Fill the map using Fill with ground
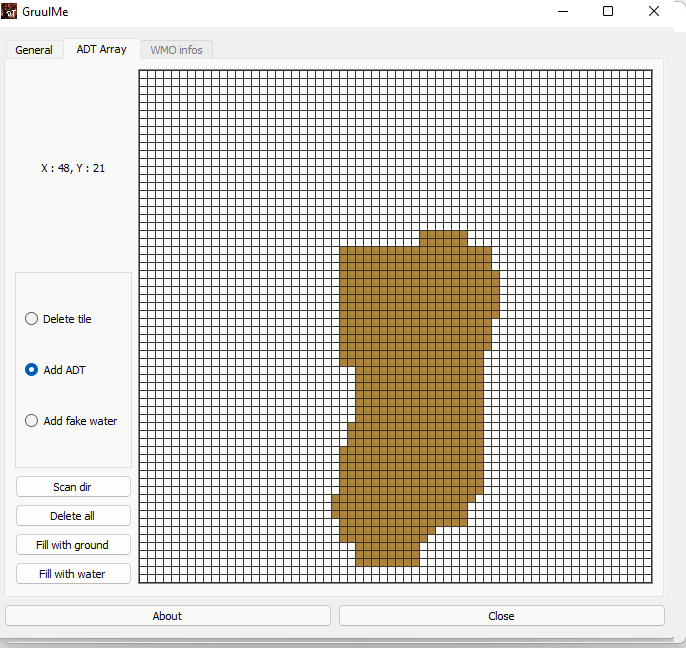This screenshot has height=648, width=686. (x=73, y=545)
